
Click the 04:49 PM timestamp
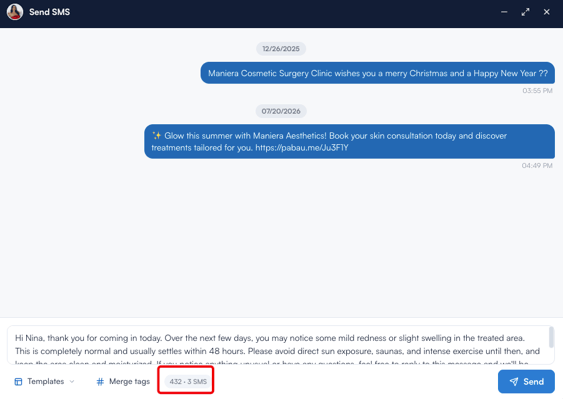(x=537, y=166)
